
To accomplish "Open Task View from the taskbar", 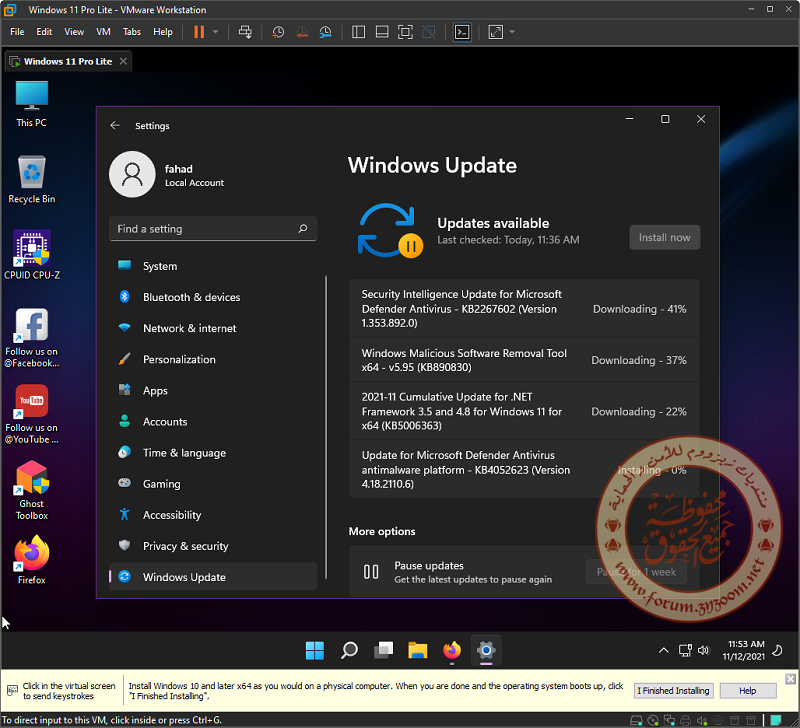I will tap(383, 650).
